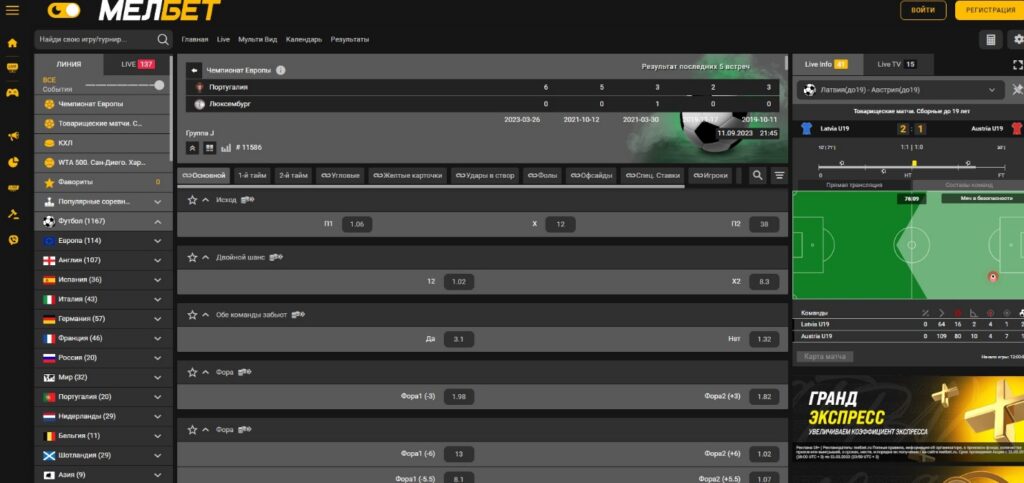Expand Популярные соревнования chevron
This screenshot has width=1024, height=483.
coord(157,202)
